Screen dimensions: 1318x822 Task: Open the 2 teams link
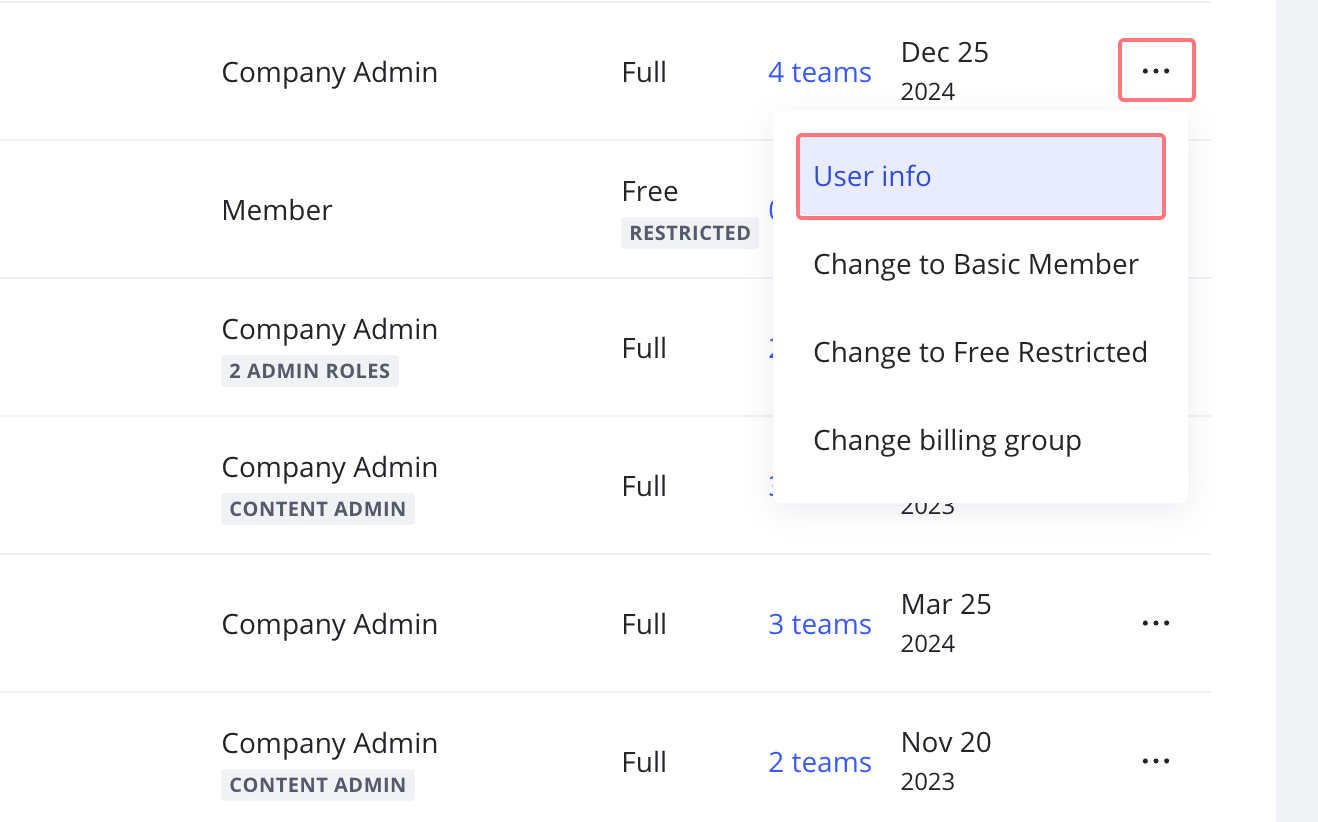819,762
